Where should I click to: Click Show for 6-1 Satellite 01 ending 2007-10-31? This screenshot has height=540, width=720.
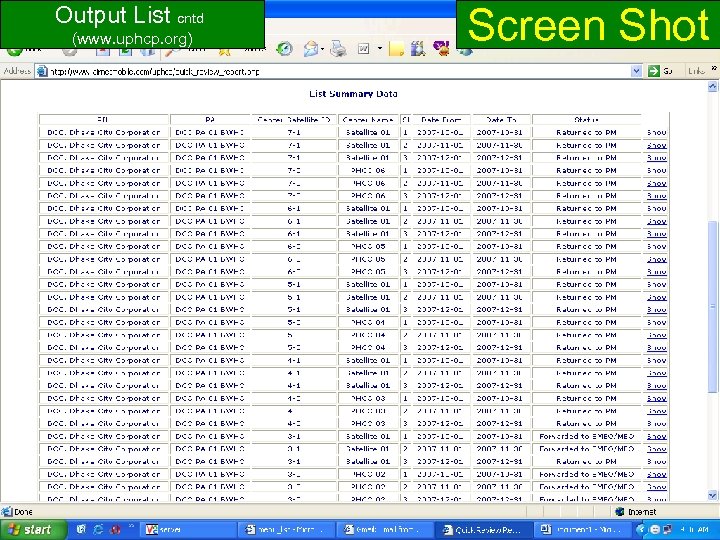(656, 208)
